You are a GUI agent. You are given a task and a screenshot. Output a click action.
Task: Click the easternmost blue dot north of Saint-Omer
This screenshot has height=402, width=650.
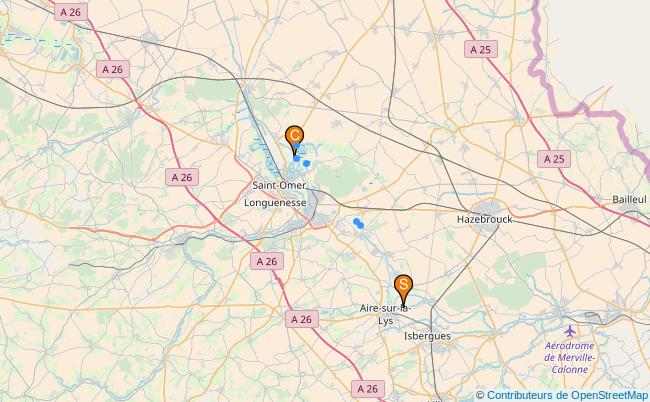(x=306, y=164)
